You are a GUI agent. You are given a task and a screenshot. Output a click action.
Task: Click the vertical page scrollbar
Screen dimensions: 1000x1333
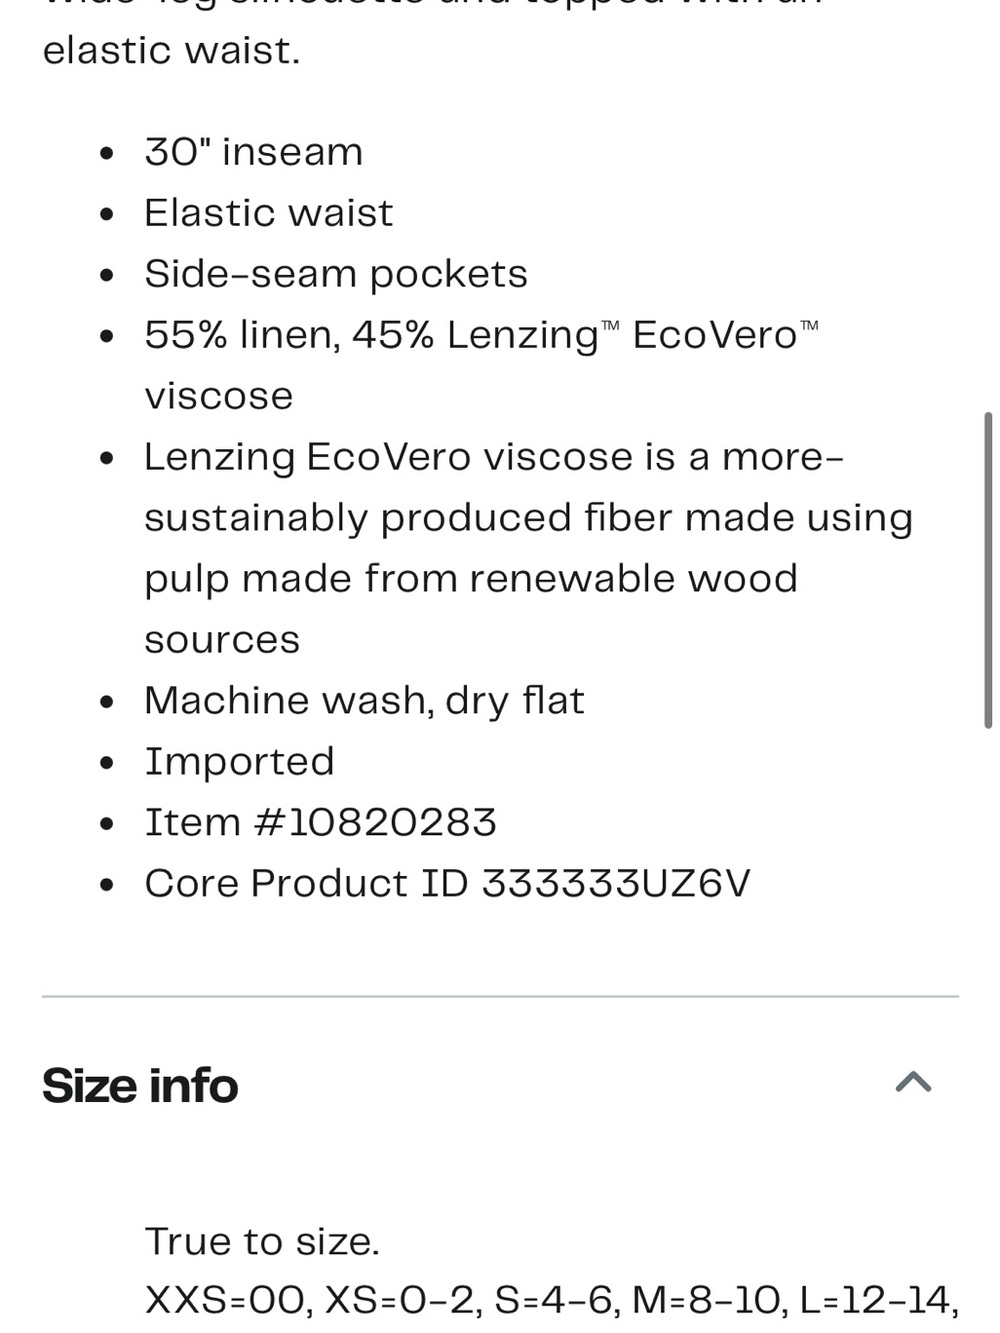coord(988,570)
